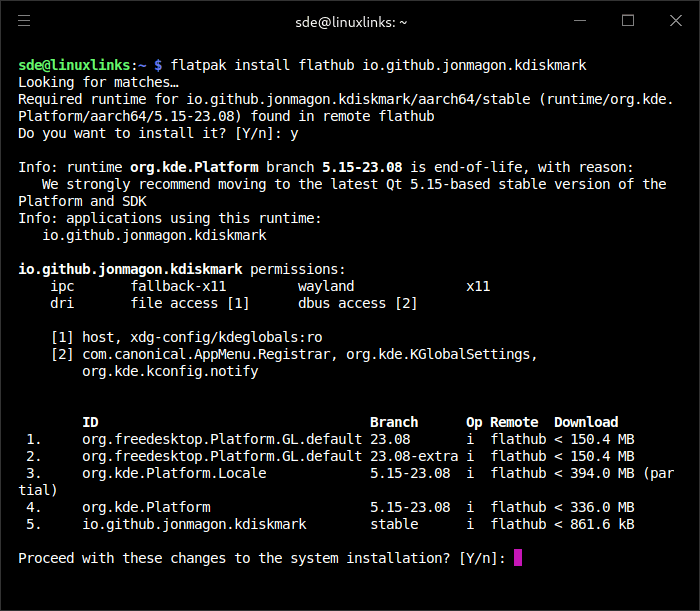Click bold io.github.jonmagon.kdiskmark permissions heading

pos(130,269)
